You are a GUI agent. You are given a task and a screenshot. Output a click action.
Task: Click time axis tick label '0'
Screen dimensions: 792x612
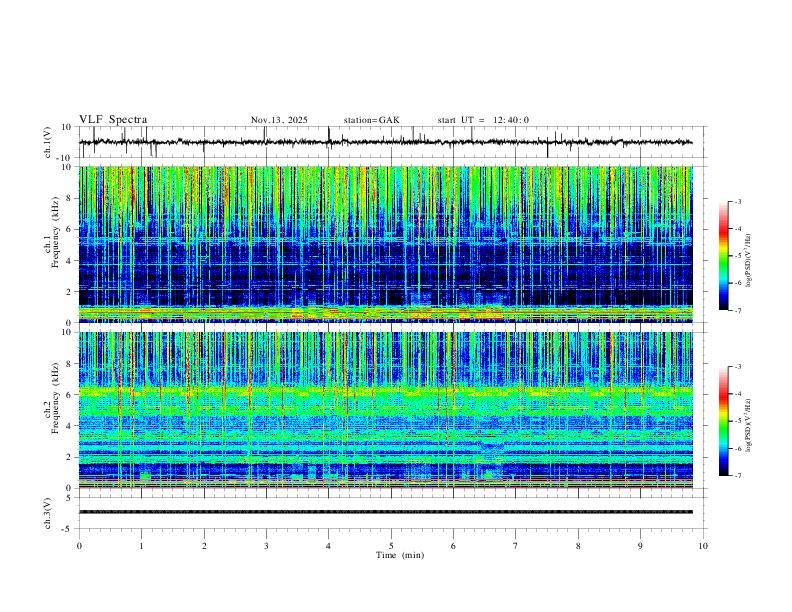point(79,546)
